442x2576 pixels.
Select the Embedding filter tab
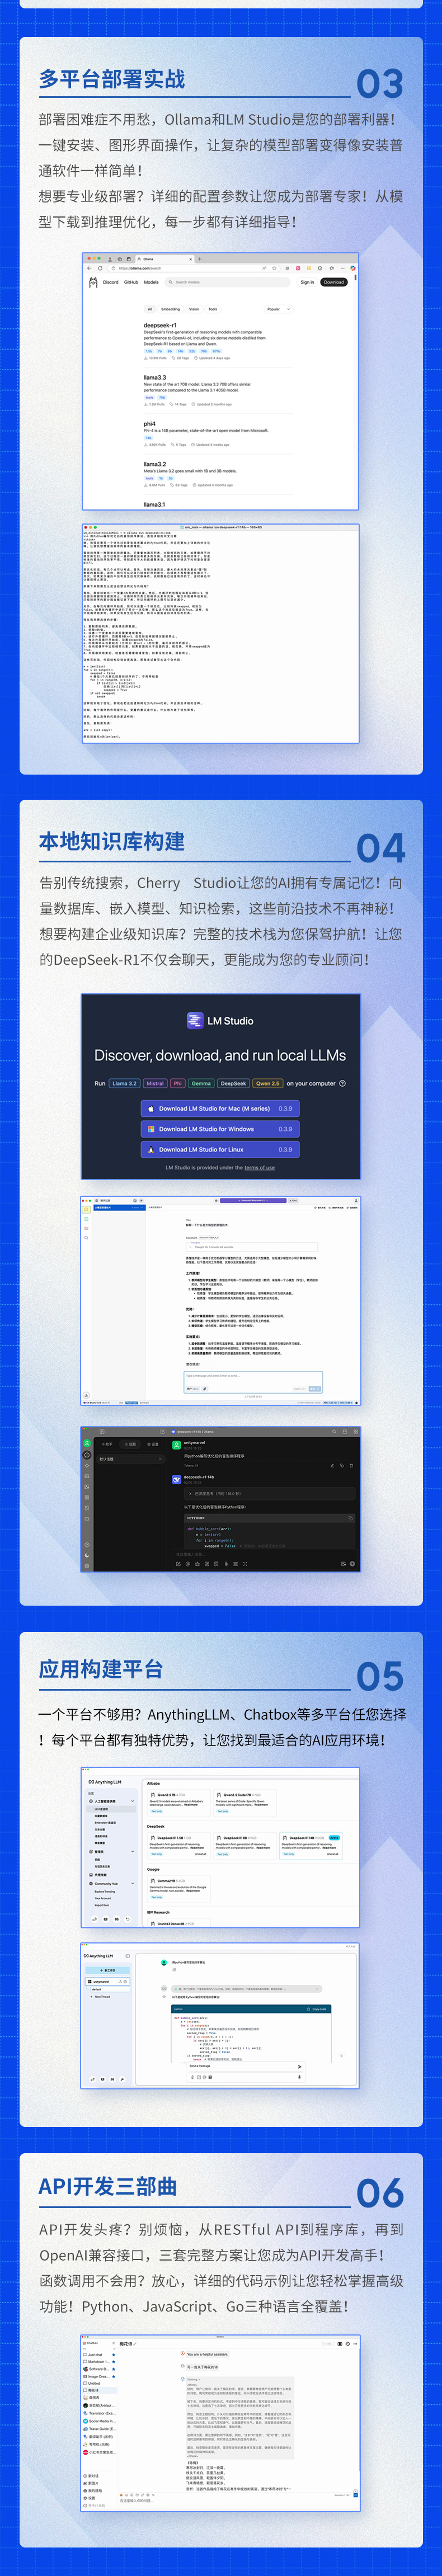point(171,309)
